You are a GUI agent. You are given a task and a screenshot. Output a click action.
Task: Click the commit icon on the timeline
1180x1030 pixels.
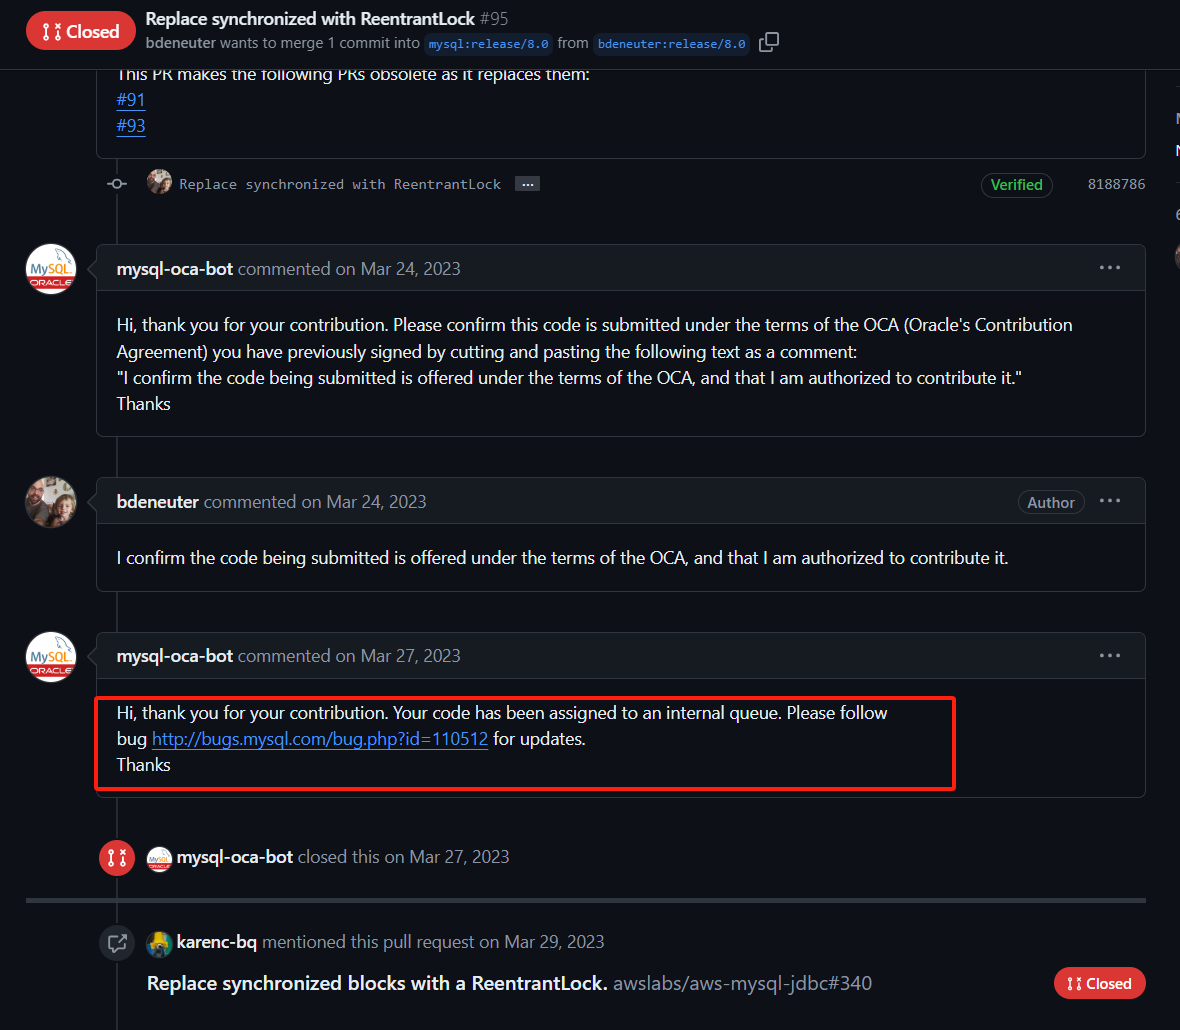117,184
